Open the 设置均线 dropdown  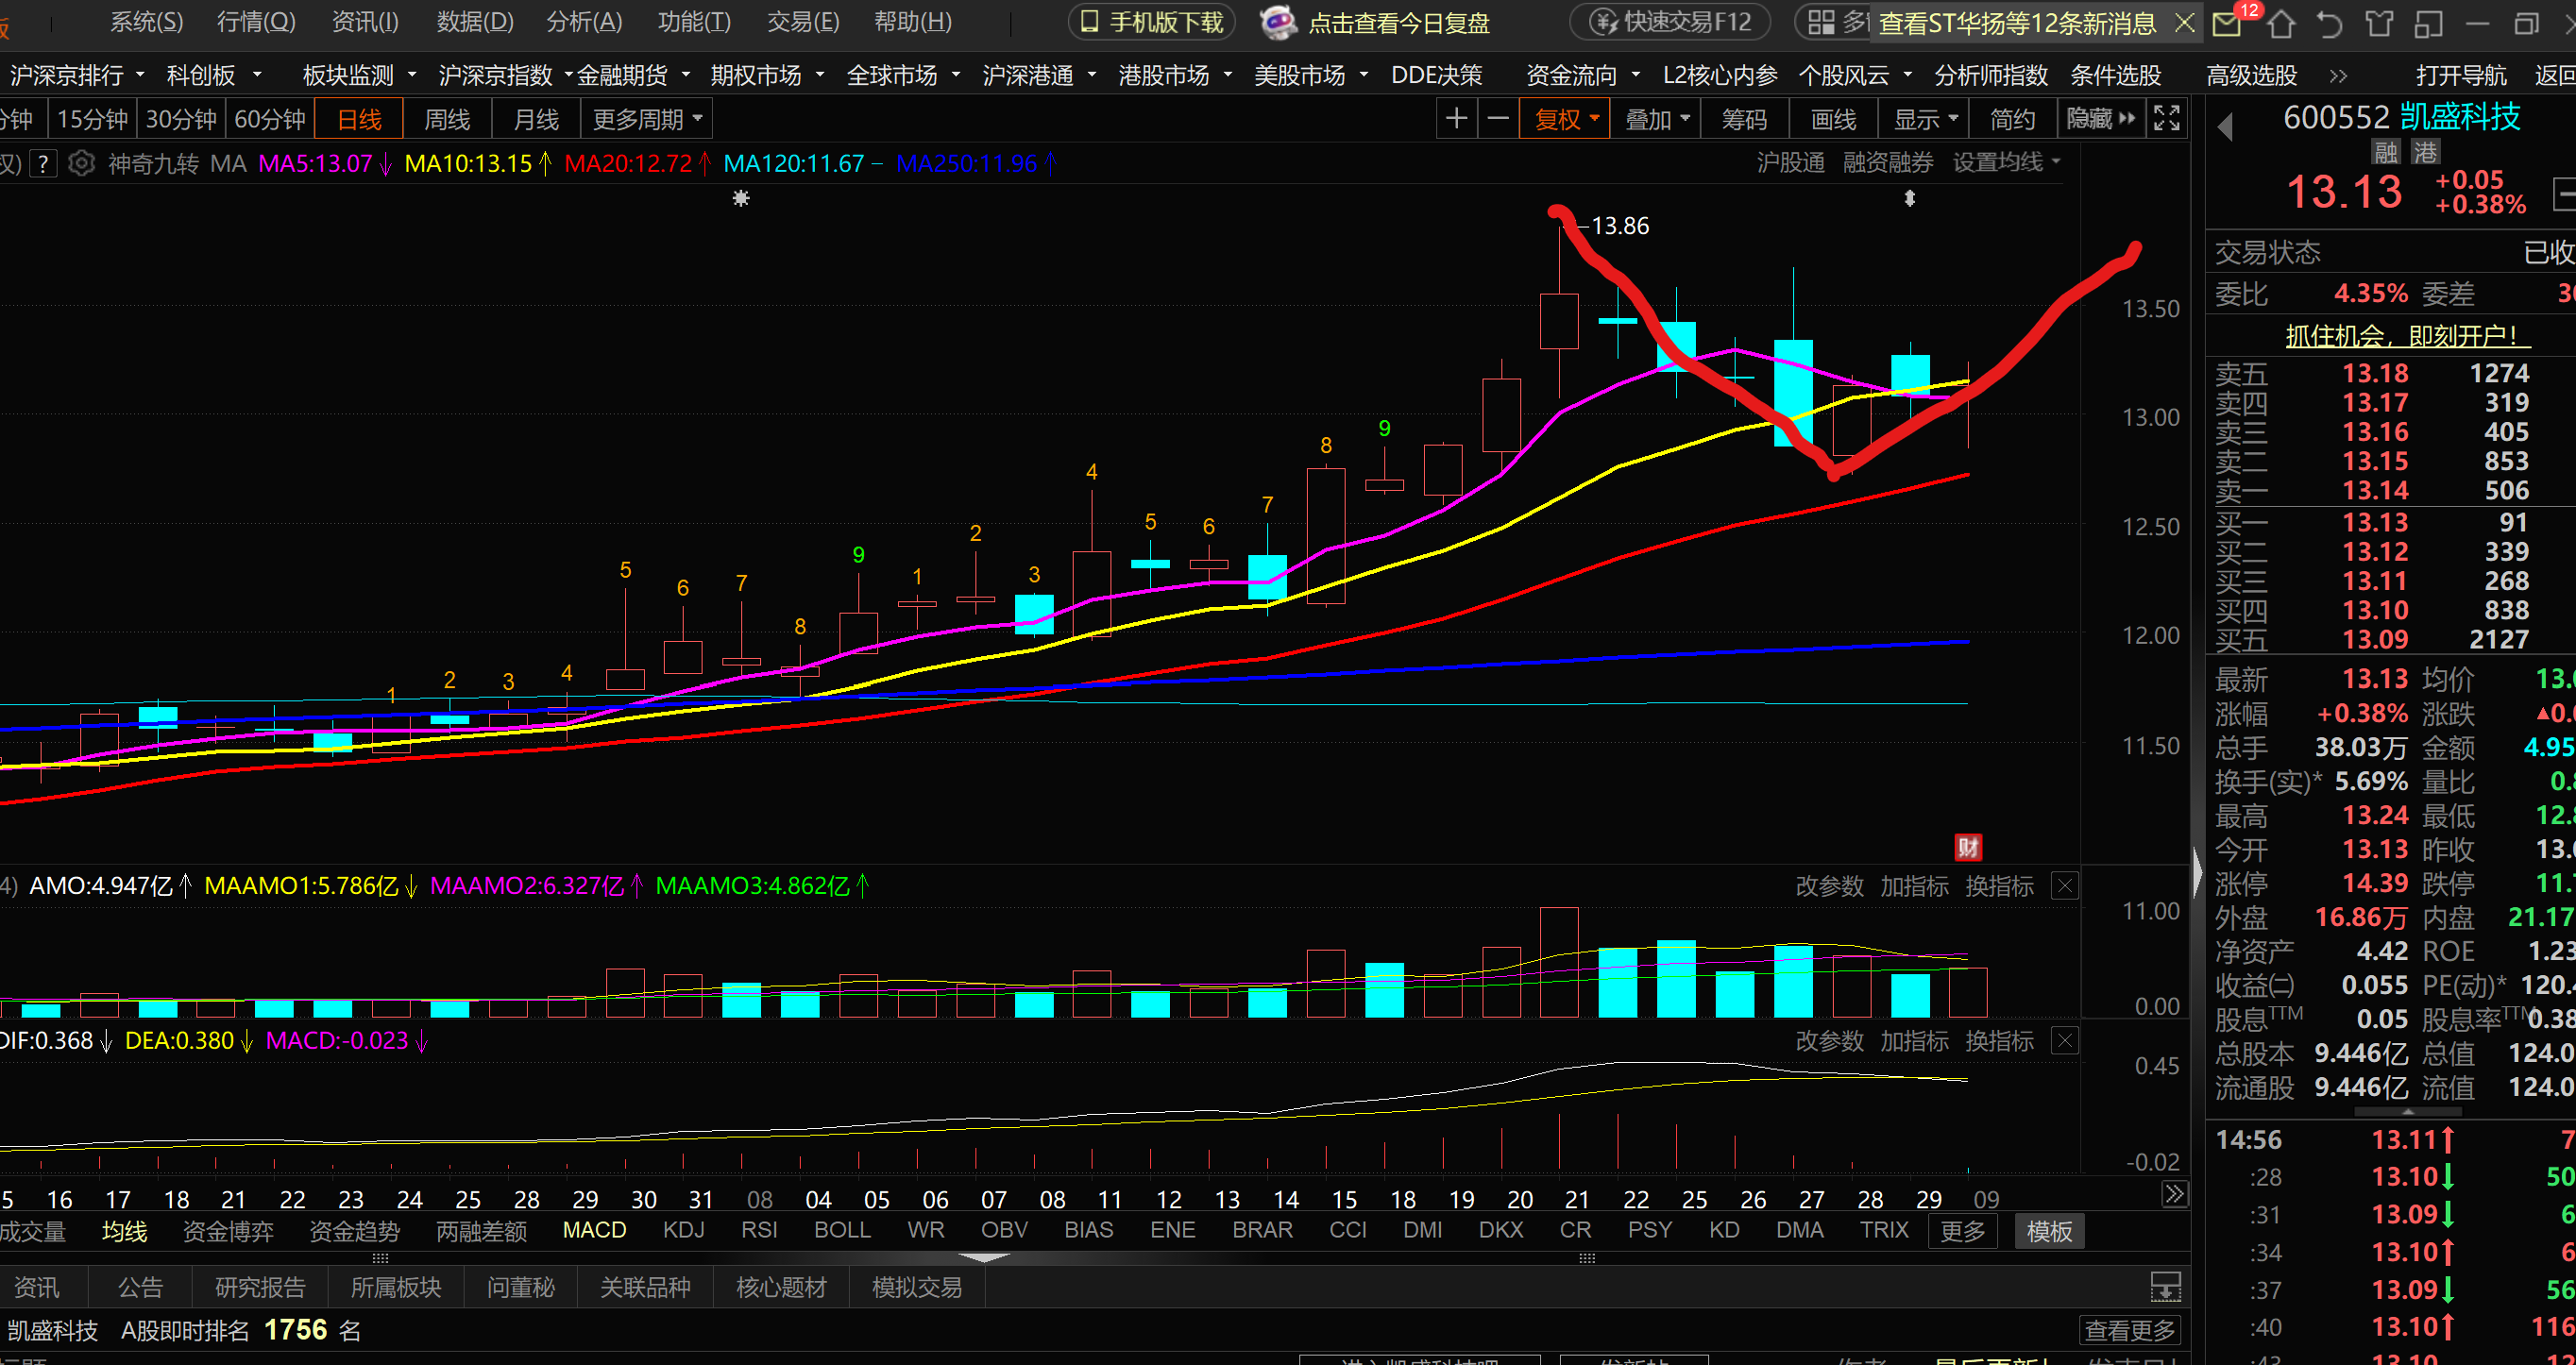point(2006,162)
